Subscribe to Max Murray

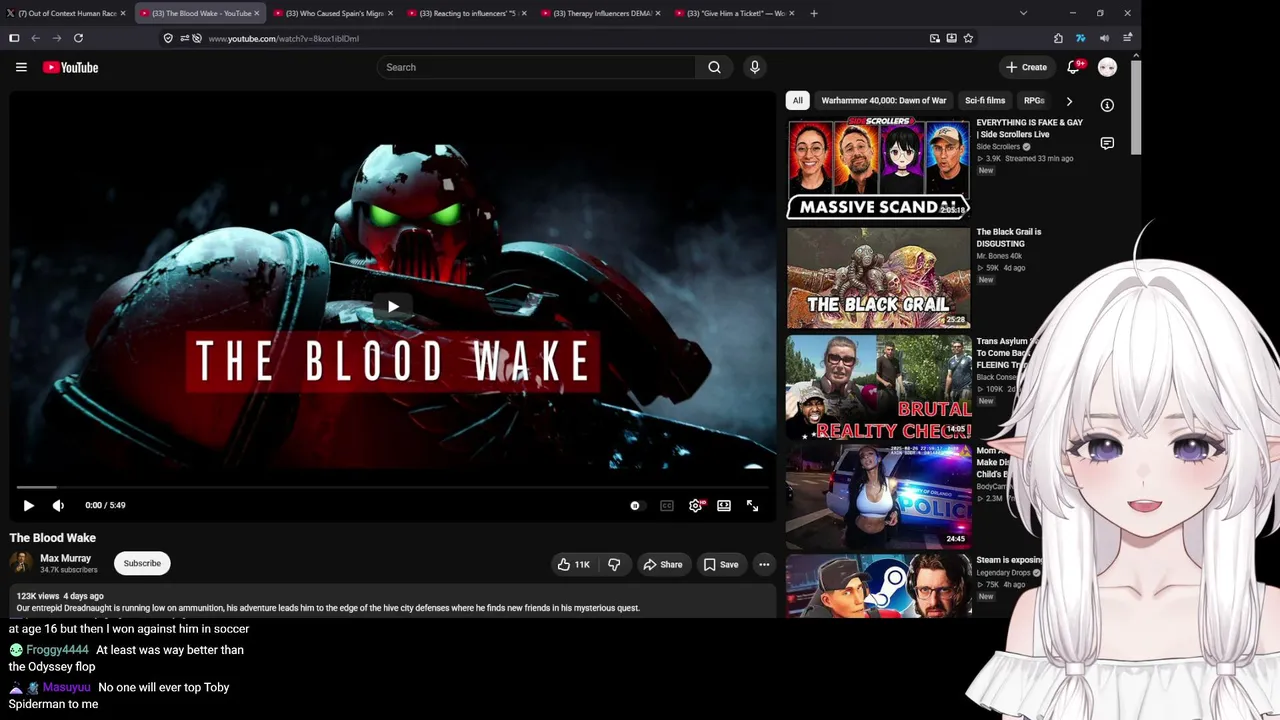pyautogui.click(x=142, y=563)
